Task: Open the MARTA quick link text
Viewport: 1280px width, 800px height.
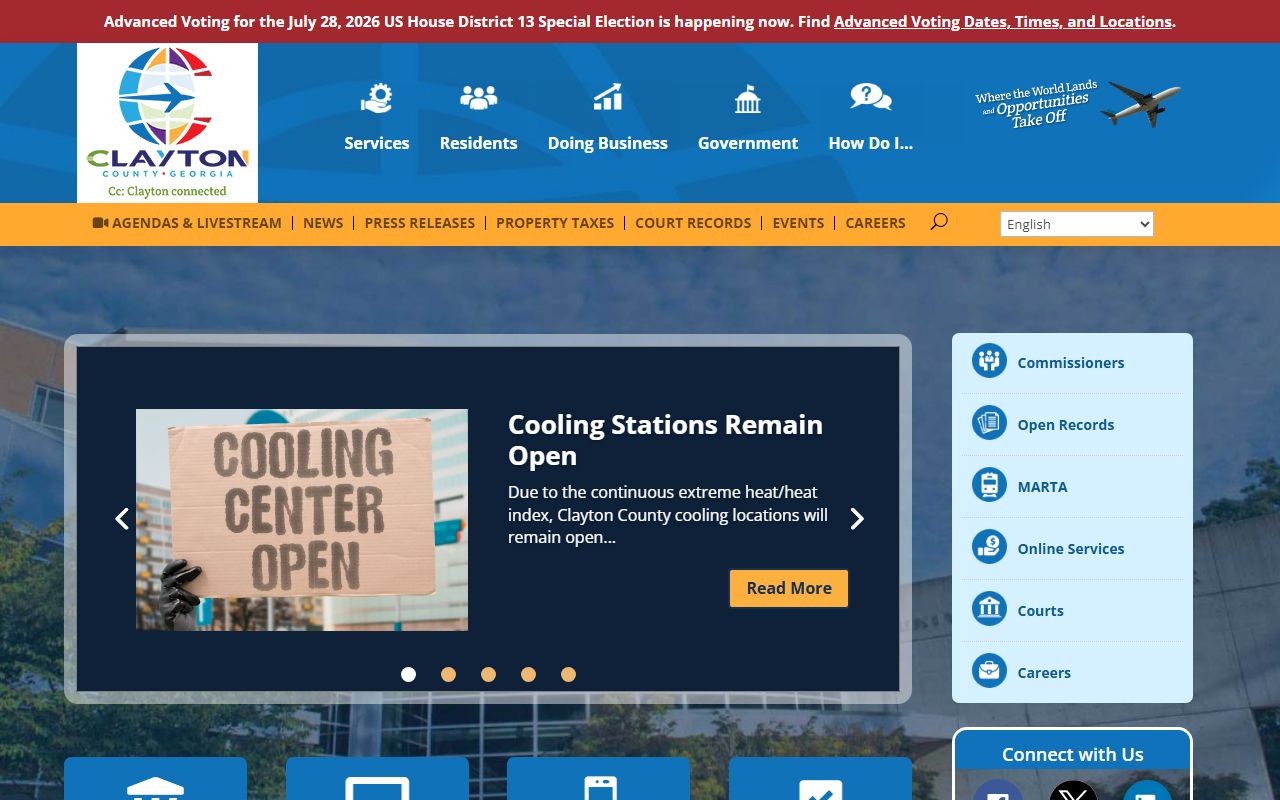Action: tap(1042, 487)
